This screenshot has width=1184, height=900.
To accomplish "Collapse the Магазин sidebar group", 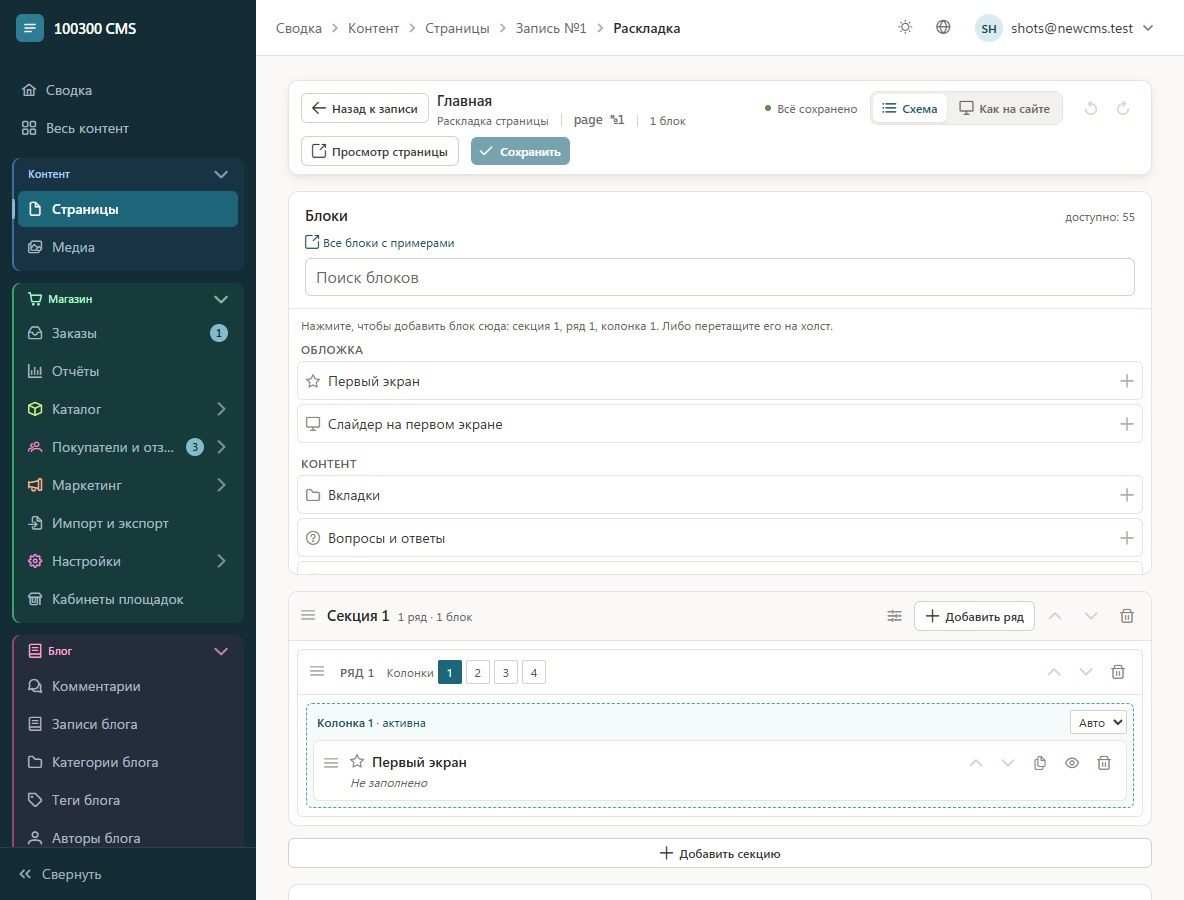I will click(220, 299).
